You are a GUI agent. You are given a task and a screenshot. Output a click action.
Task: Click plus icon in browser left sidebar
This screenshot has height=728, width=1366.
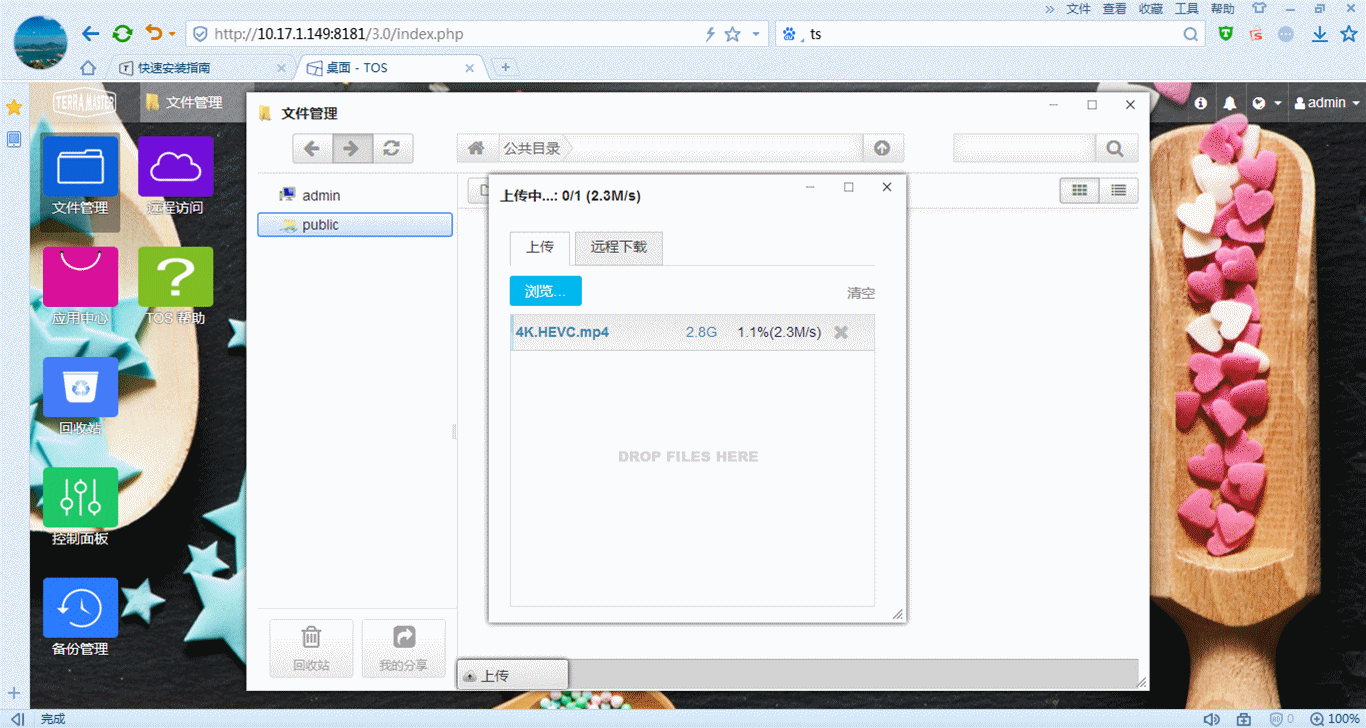[14, 693]
